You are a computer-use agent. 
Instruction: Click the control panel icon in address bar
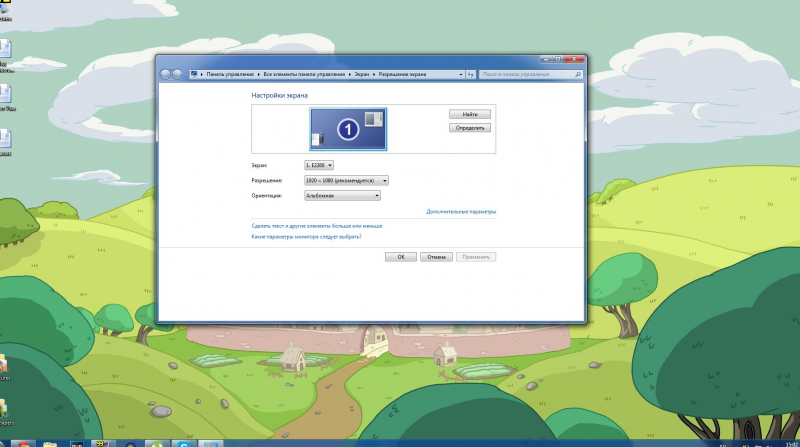(x=194, y=74)
